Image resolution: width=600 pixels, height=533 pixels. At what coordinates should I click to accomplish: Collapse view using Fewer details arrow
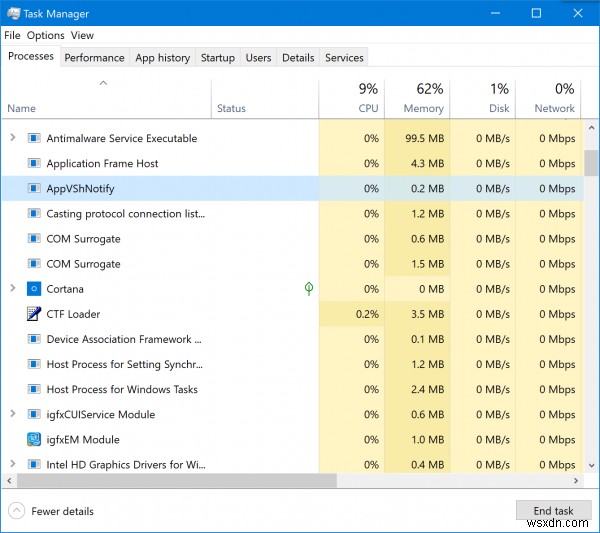click(x=16, y=511)
